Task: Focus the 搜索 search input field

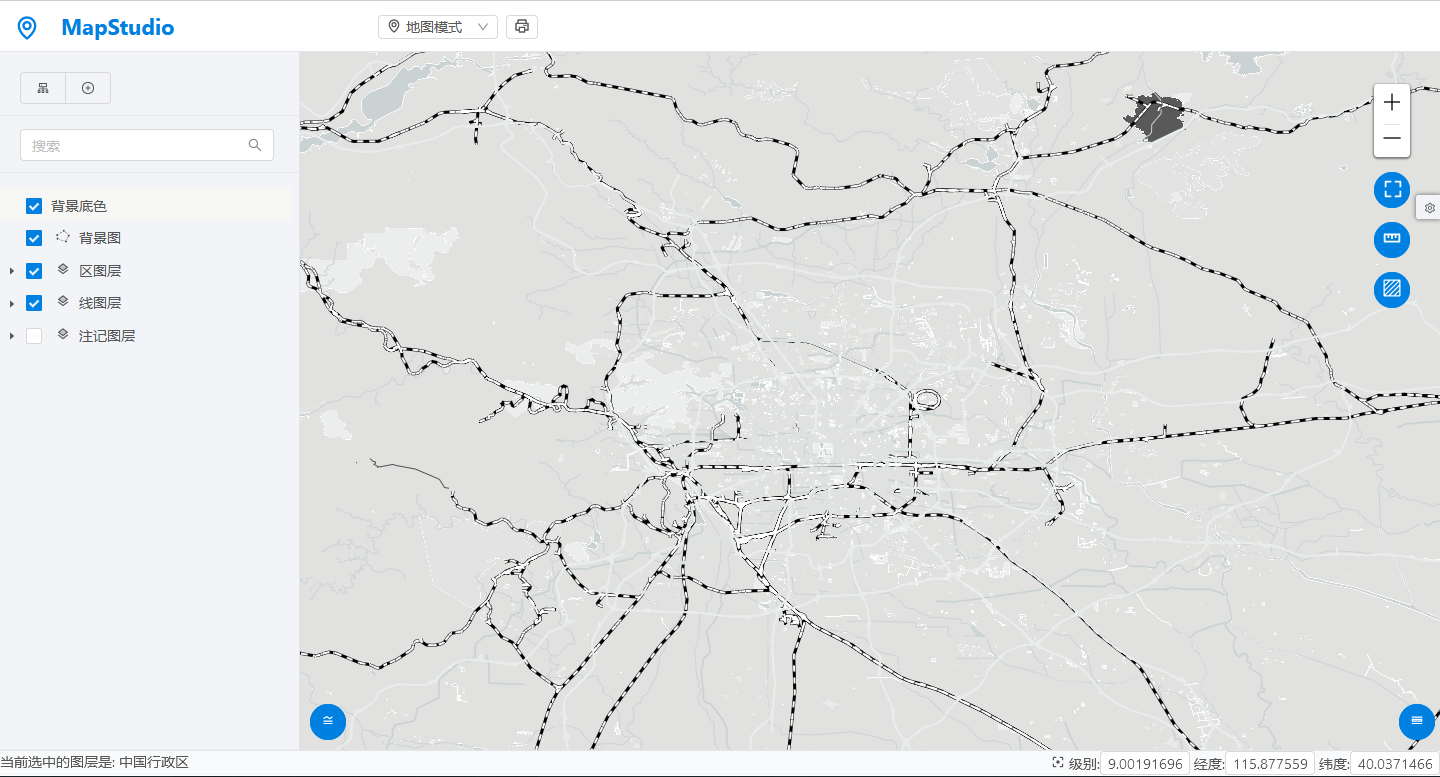Action: 147,145
